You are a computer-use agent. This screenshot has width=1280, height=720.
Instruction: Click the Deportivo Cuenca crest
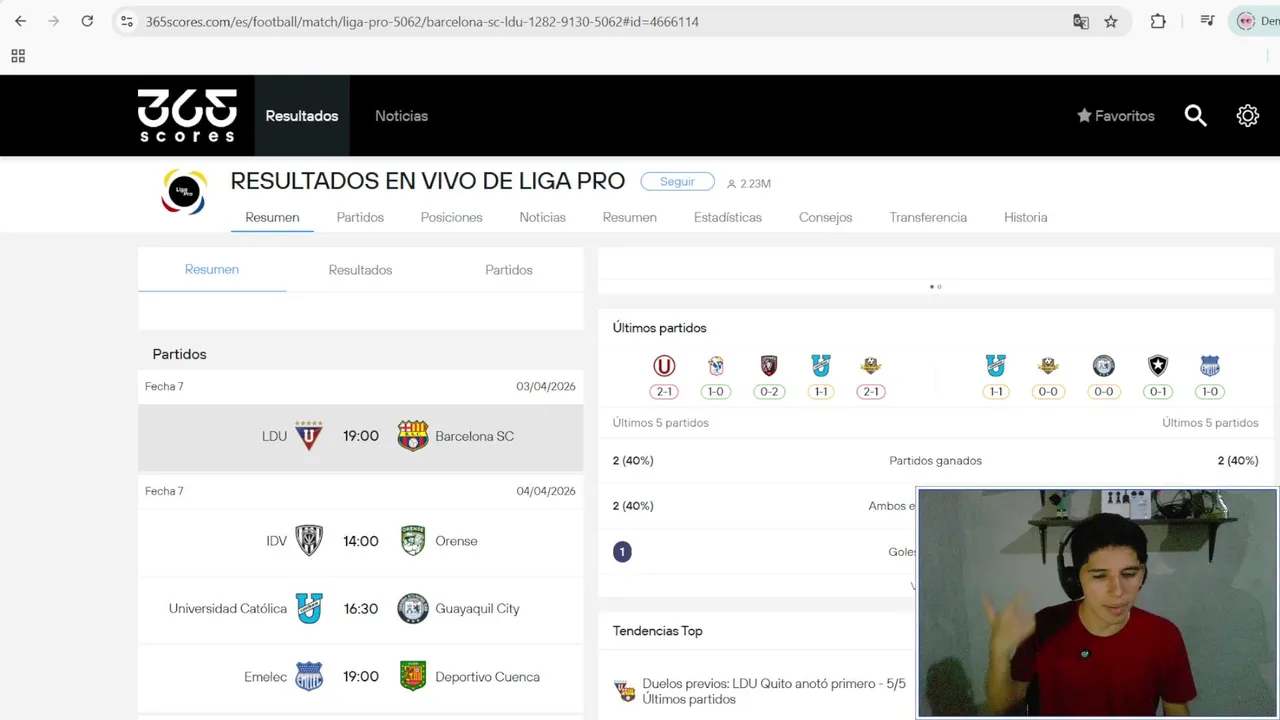point(413,677)
